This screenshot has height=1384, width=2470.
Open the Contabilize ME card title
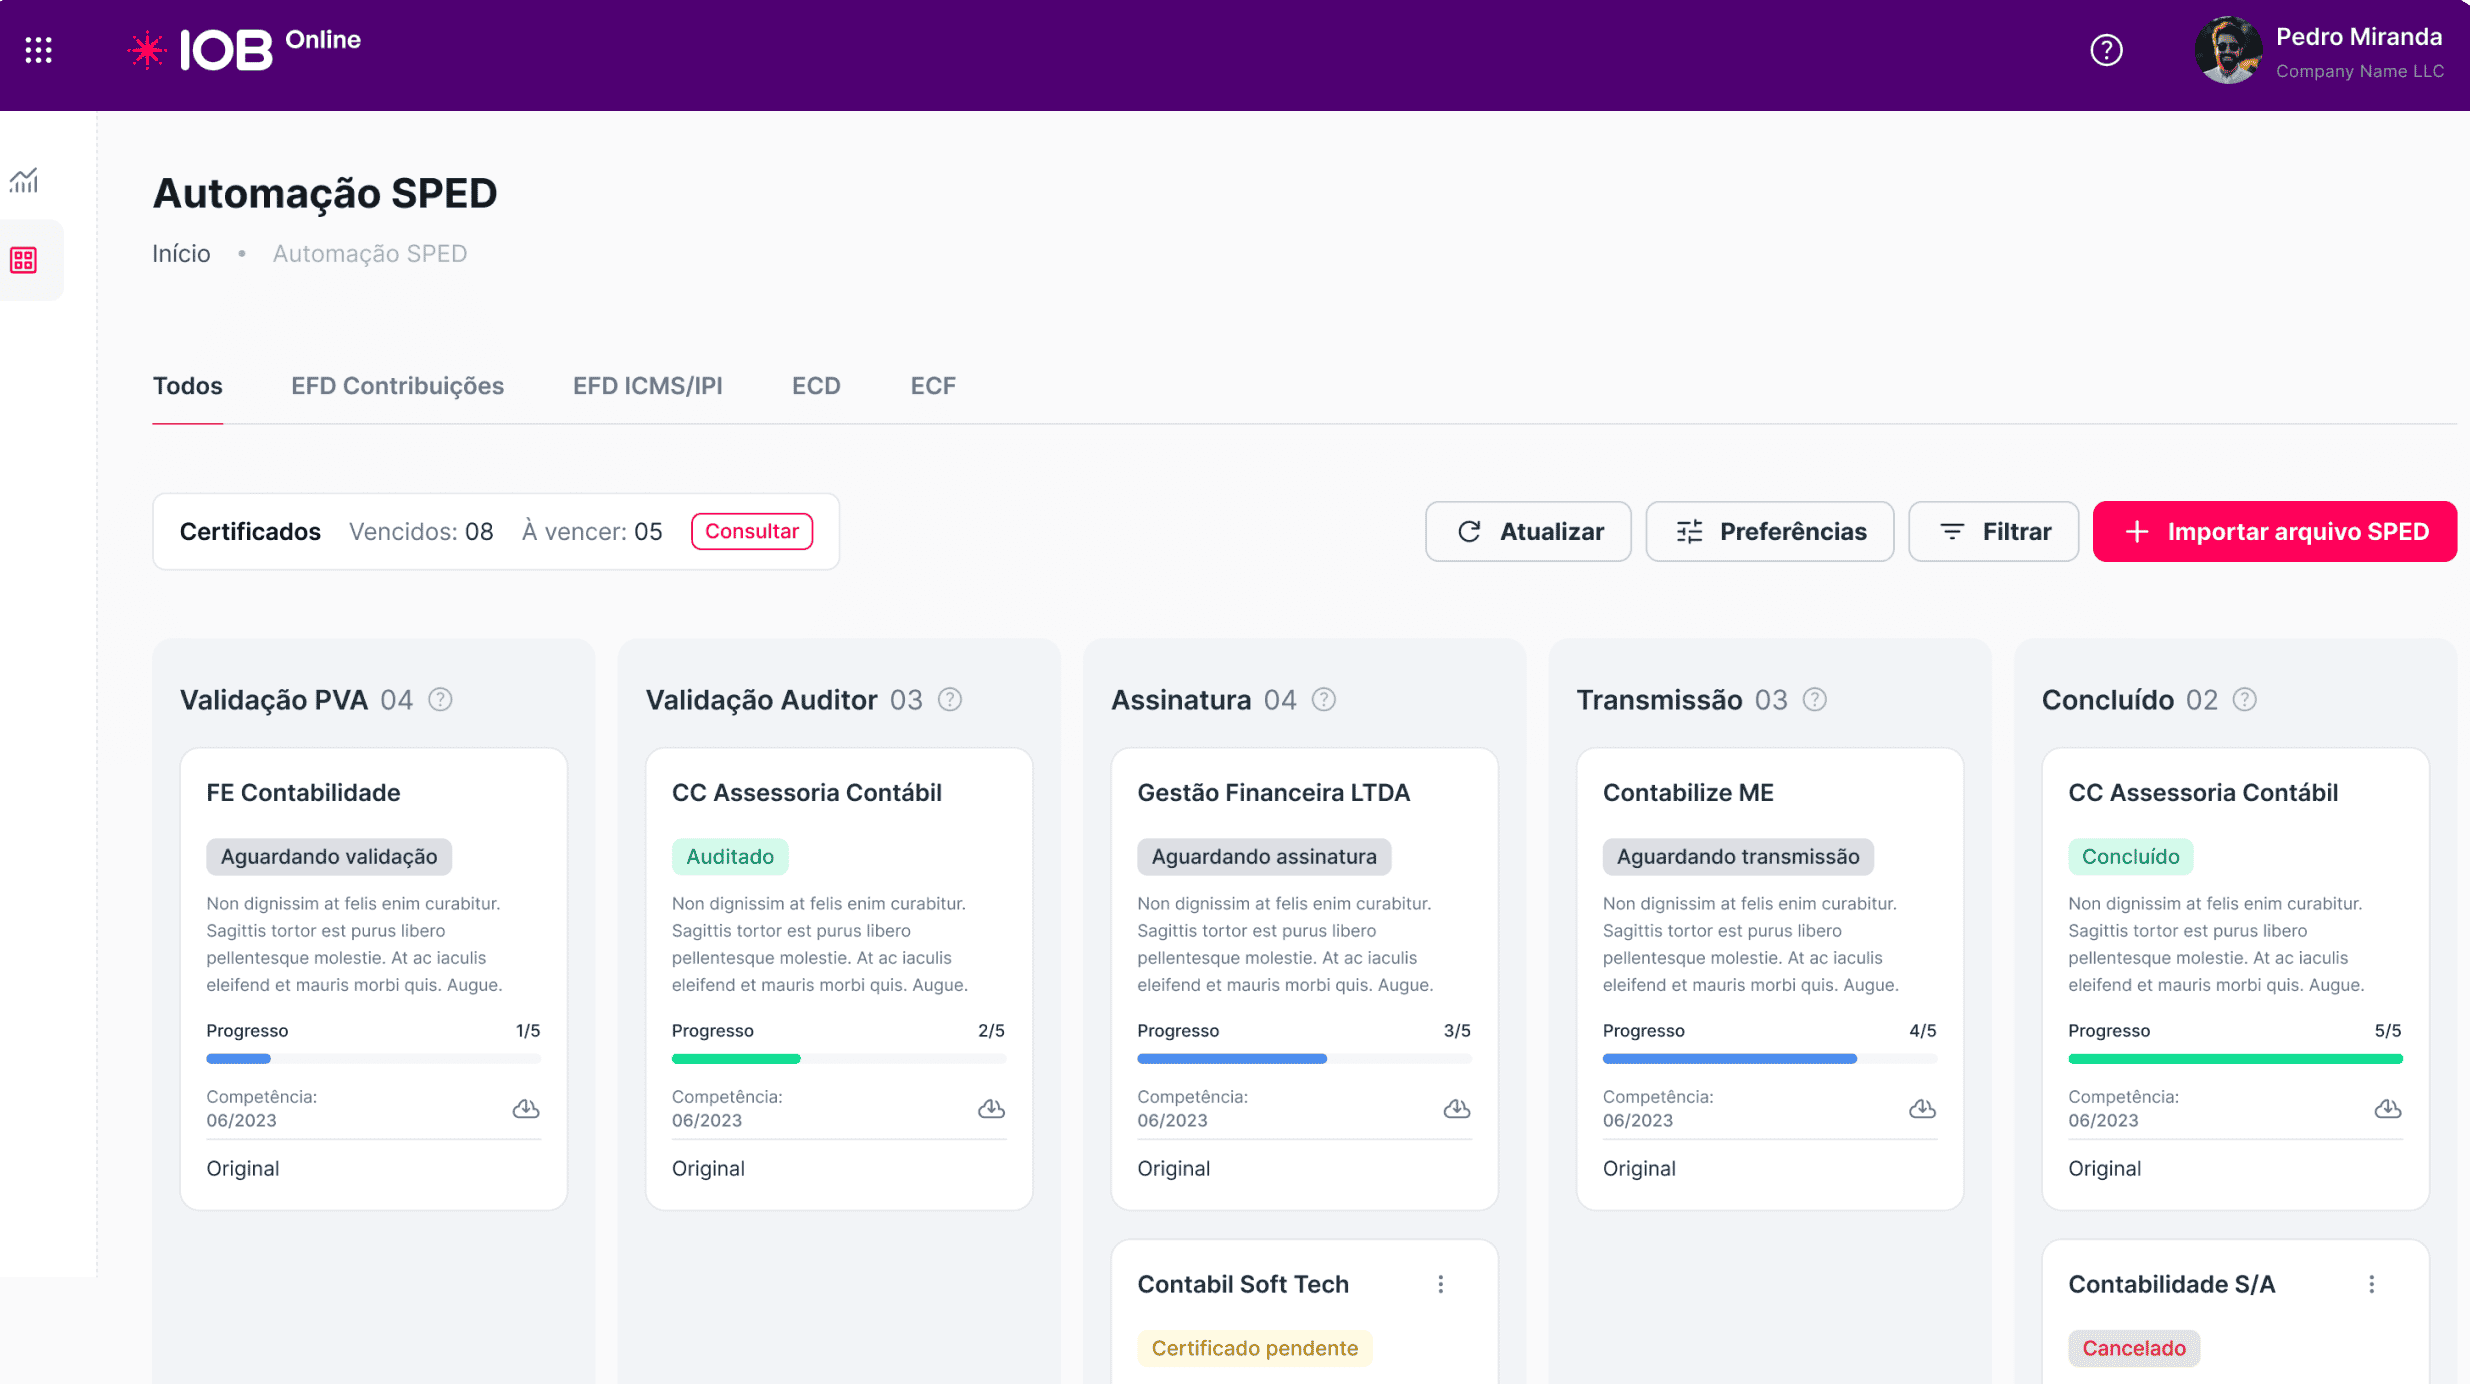pos(1688,793)
